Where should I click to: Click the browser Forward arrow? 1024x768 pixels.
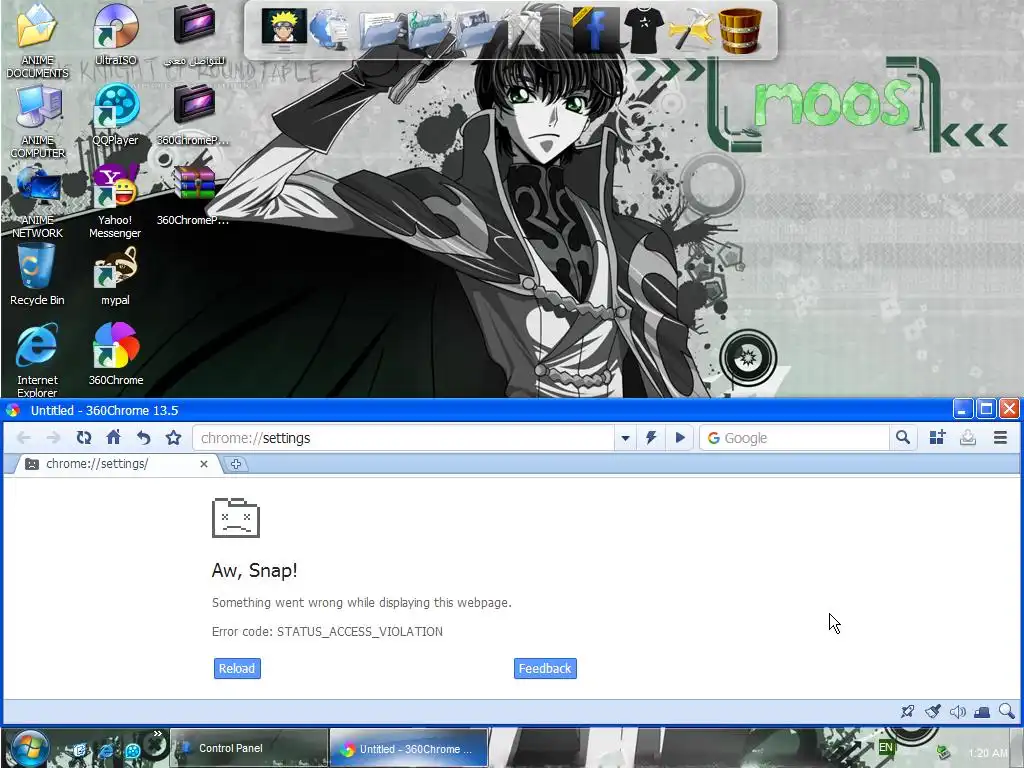pyautogui.click(x=54, y=438)
